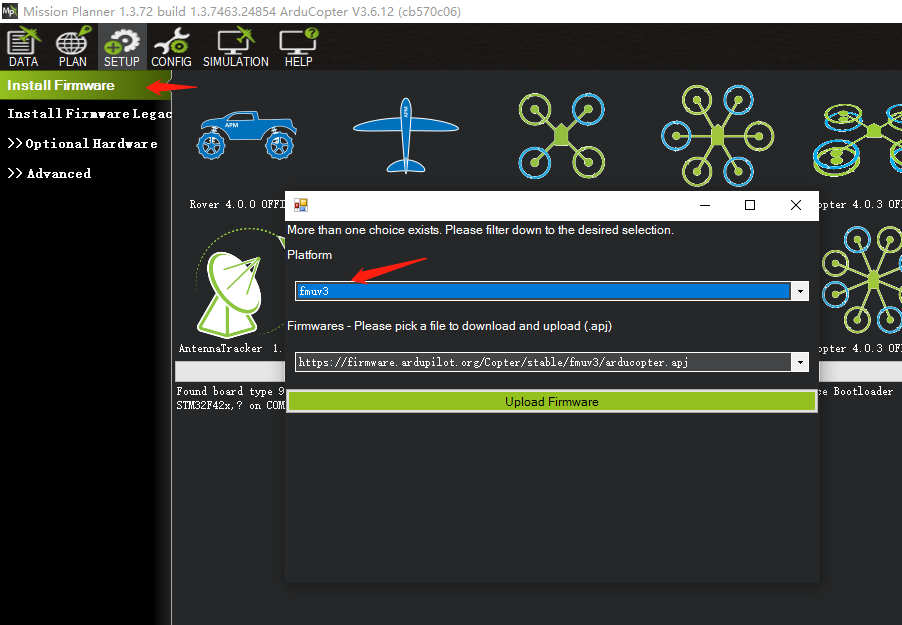Open the DATA flight data screen
This screenshot has height=625, width=902.
(x=23, y=47)
